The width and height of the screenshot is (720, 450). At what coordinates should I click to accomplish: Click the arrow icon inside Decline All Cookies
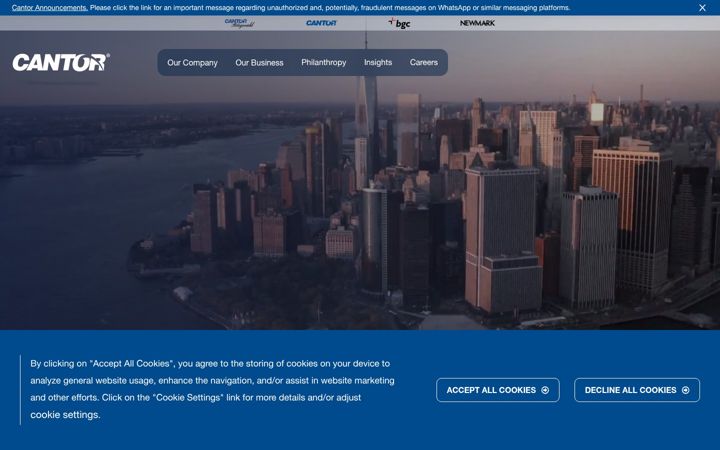(686, 390)
